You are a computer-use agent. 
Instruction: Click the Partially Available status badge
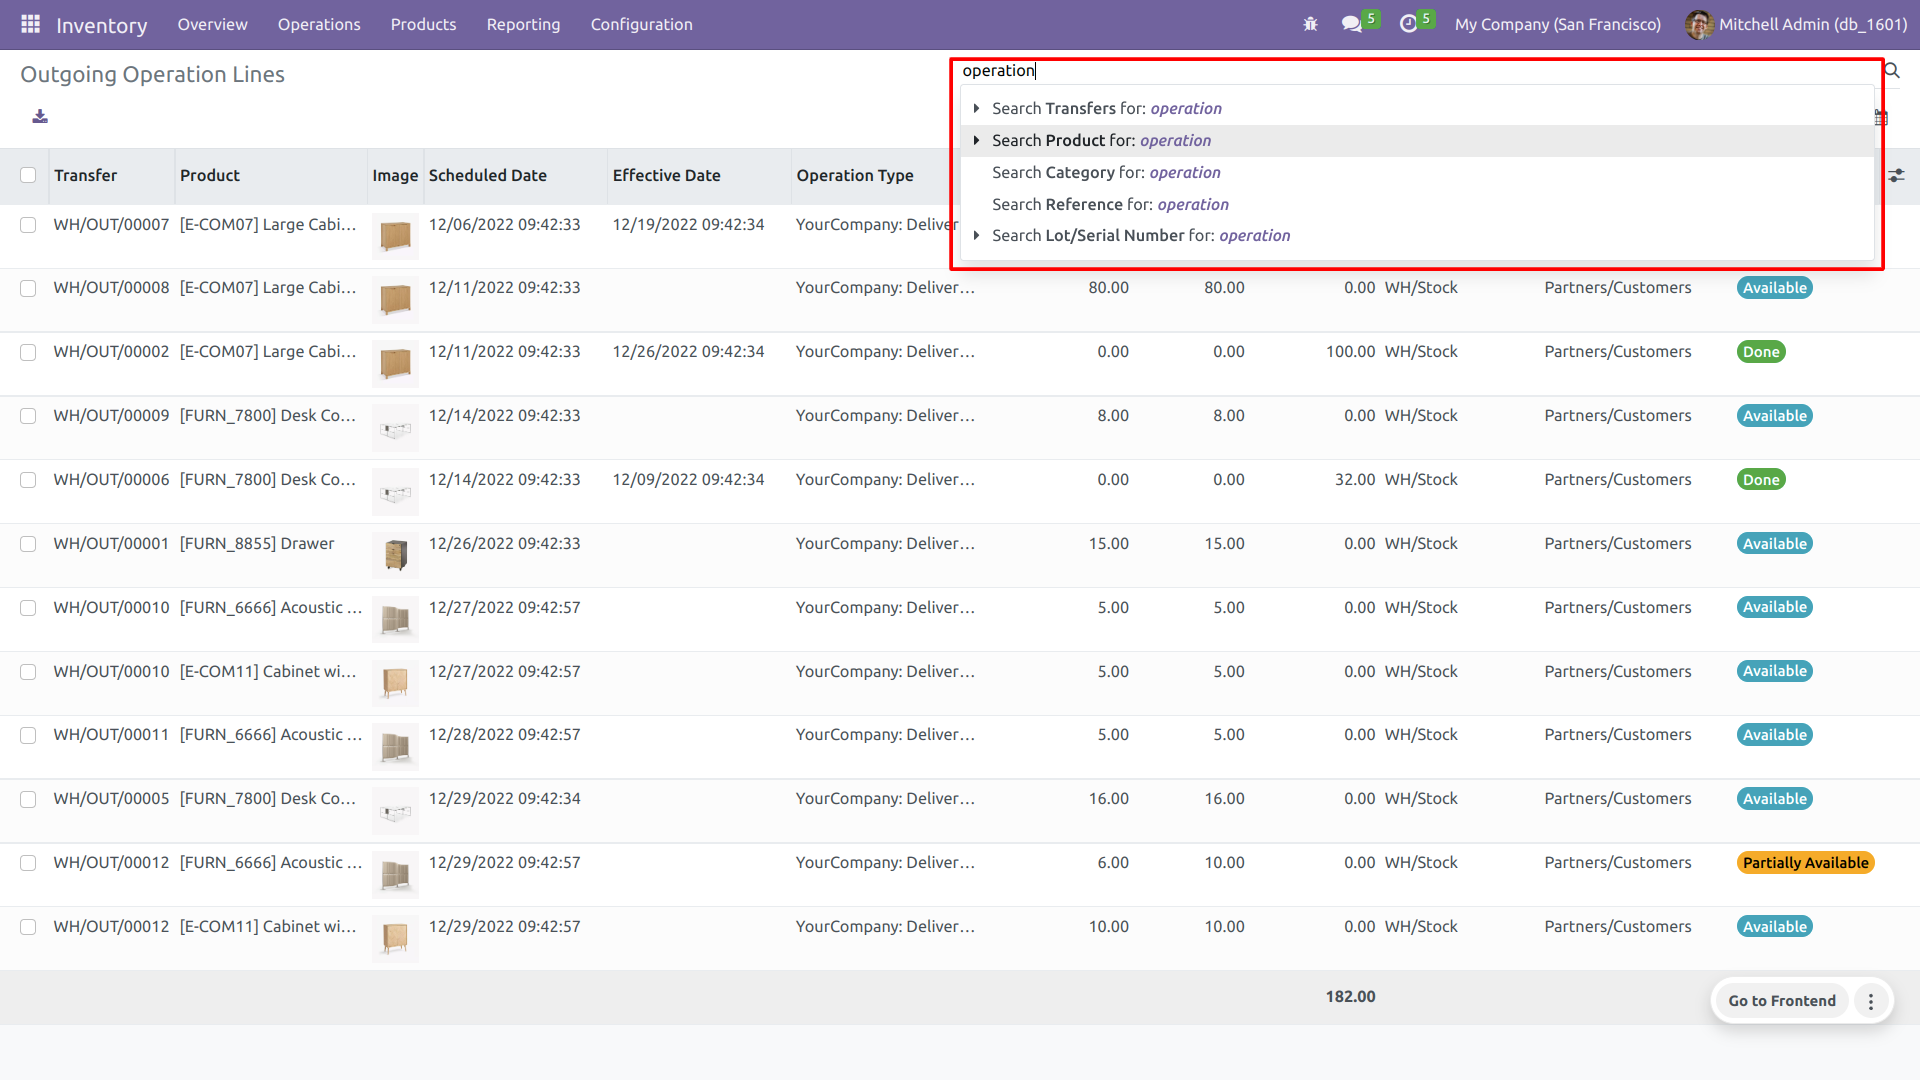(x=1805, y=863)
